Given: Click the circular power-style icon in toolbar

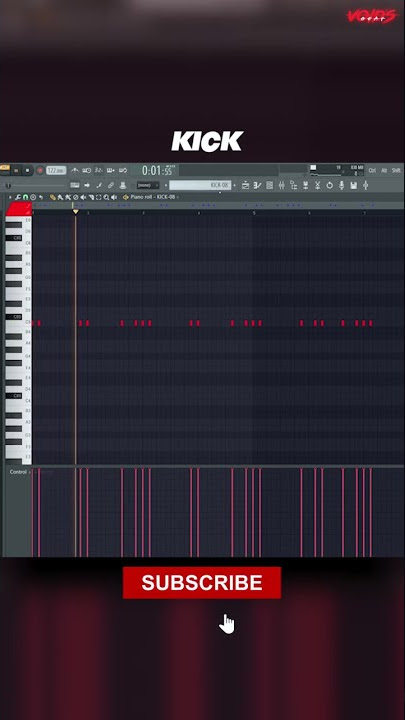Looking at the screenshot, I should 329,185.
